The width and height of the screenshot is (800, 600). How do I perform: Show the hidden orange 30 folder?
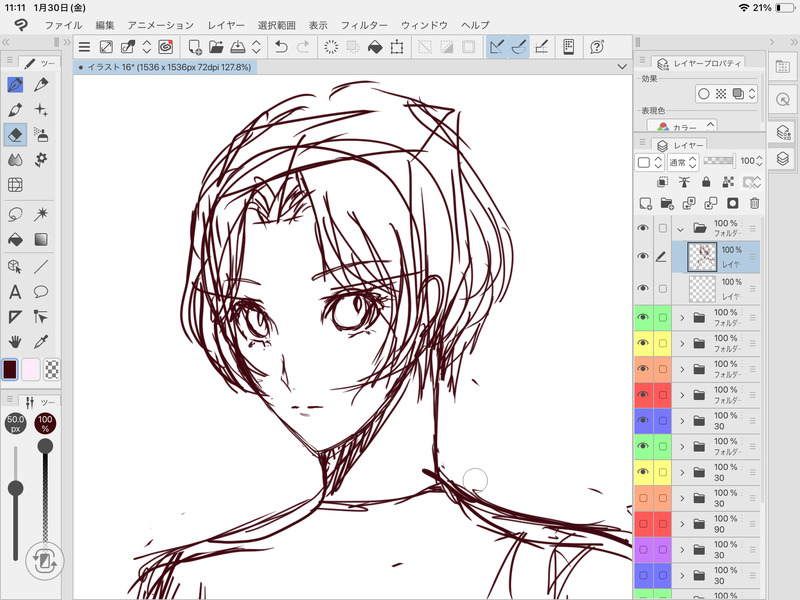643,497
